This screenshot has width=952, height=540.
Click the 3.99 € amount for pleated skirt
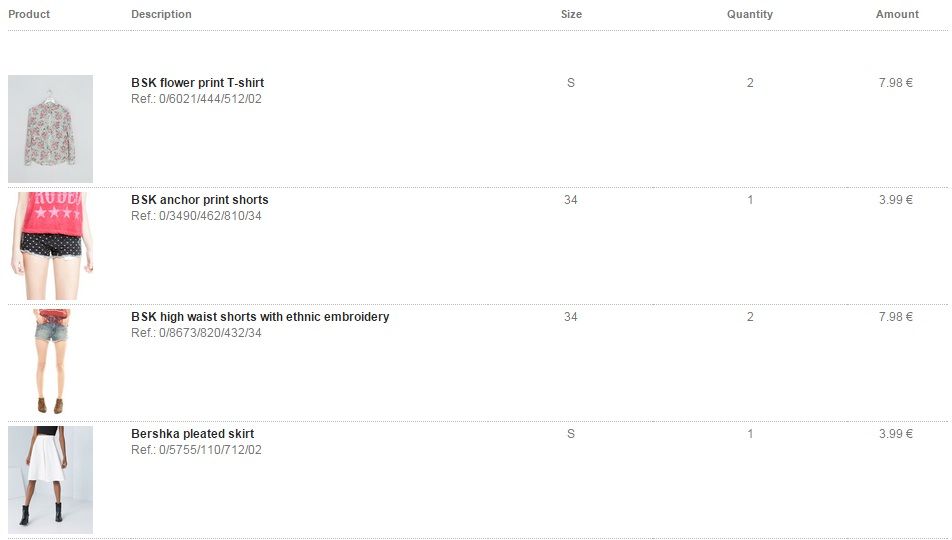click(x=895, y=434)
